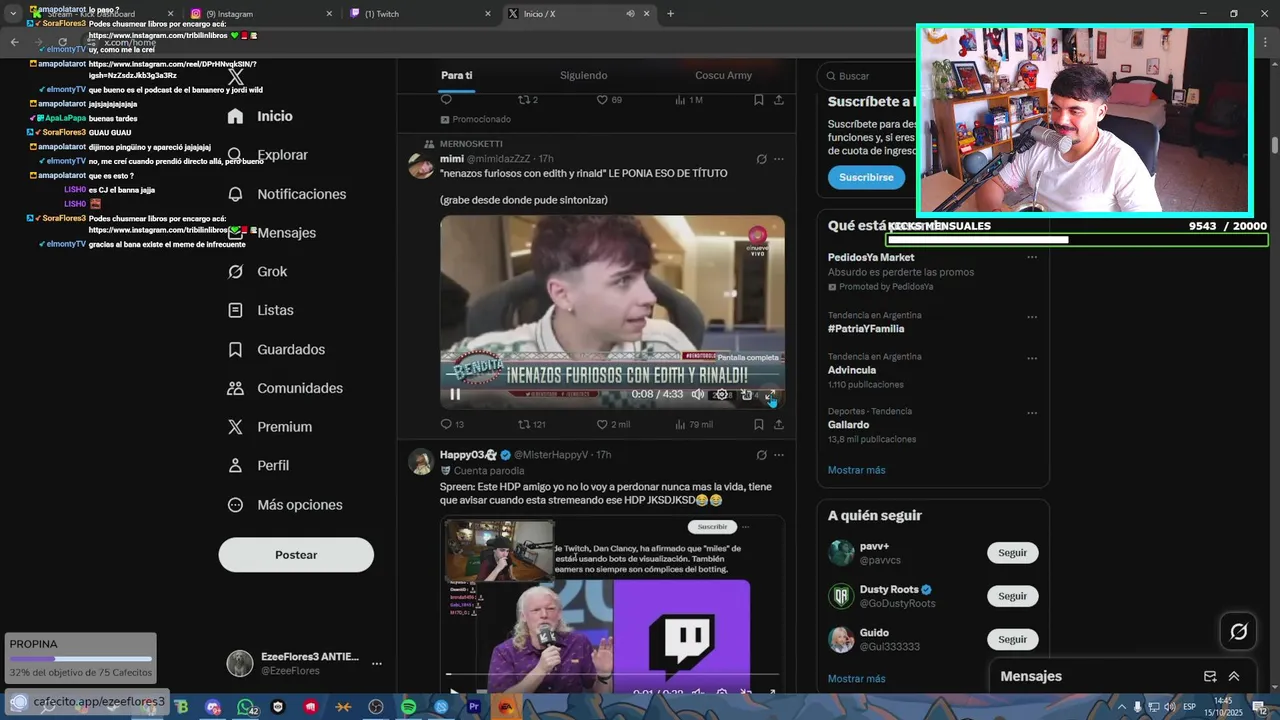Viewport: 1280px width, 720px height.
Task: Open options for PedidosYa Market trend
Action: [x=1032, y=258]
